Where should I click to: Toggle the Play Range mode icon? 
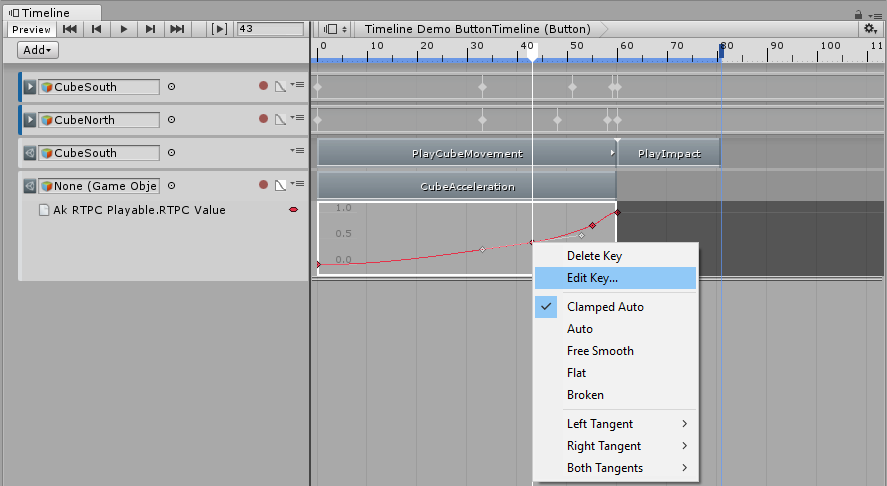pos(221,29)
